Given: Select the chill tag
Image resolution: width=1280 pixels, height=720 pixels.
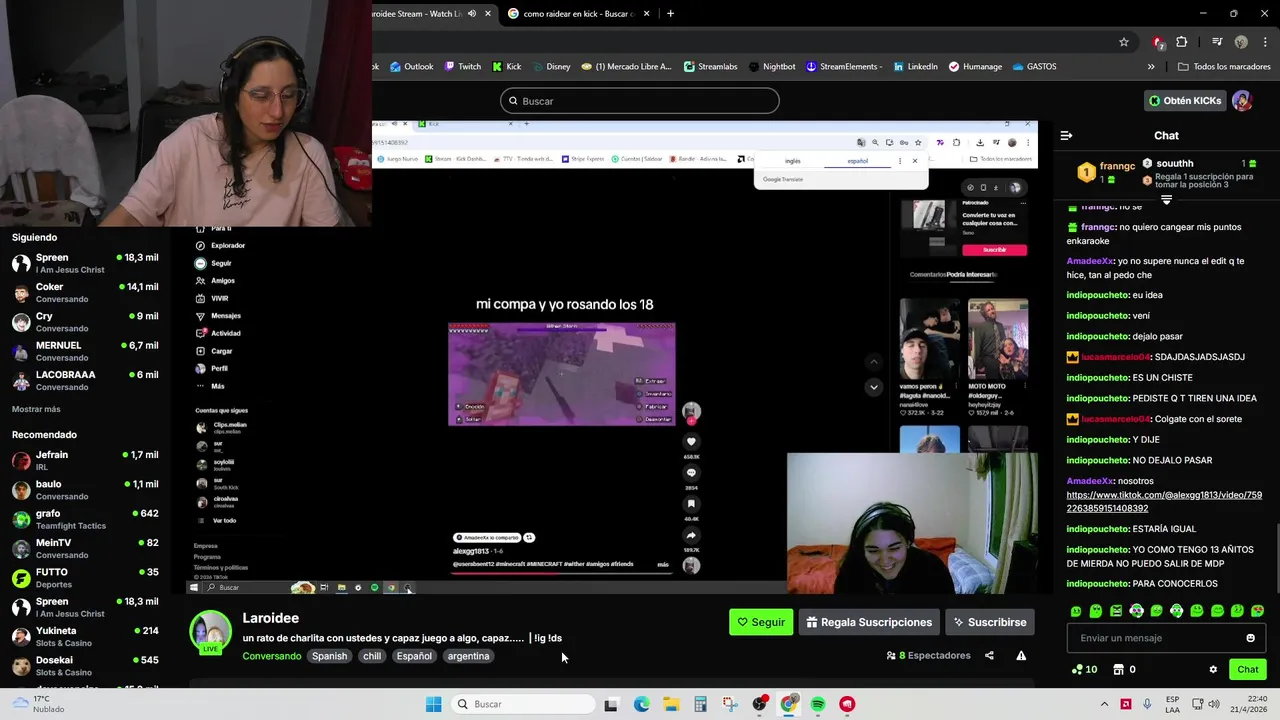Looking at the screenshot, I should 372,656.
